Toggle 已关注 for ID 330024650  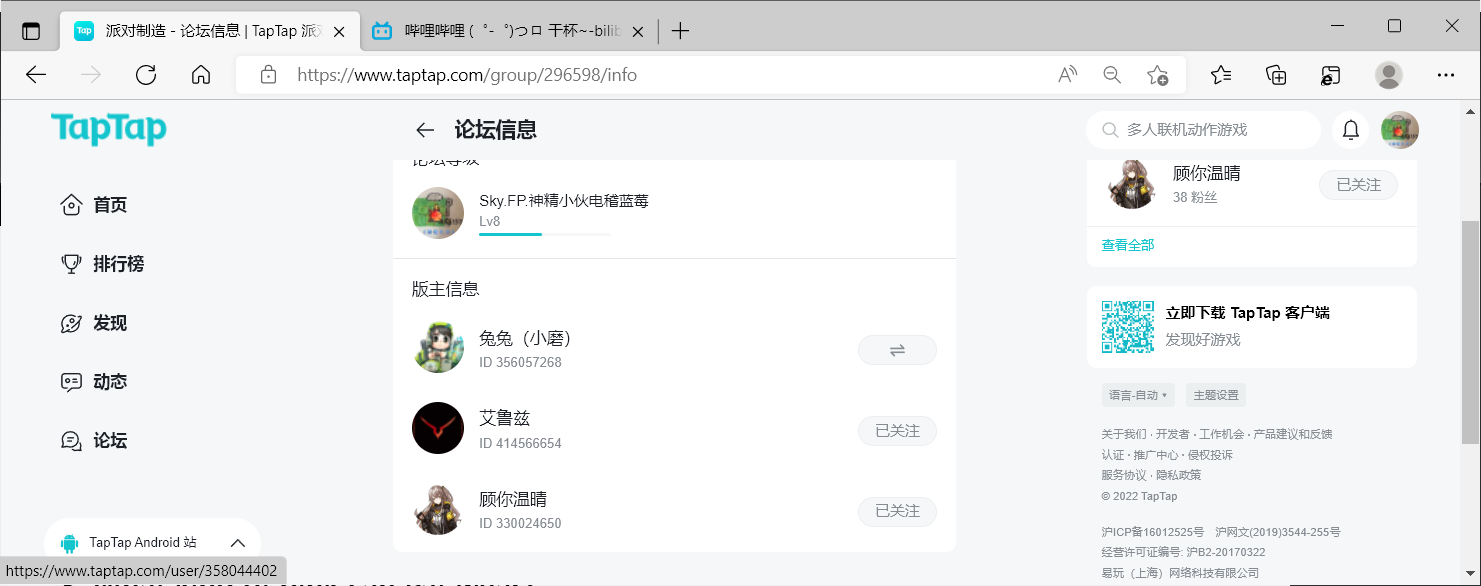897,511
